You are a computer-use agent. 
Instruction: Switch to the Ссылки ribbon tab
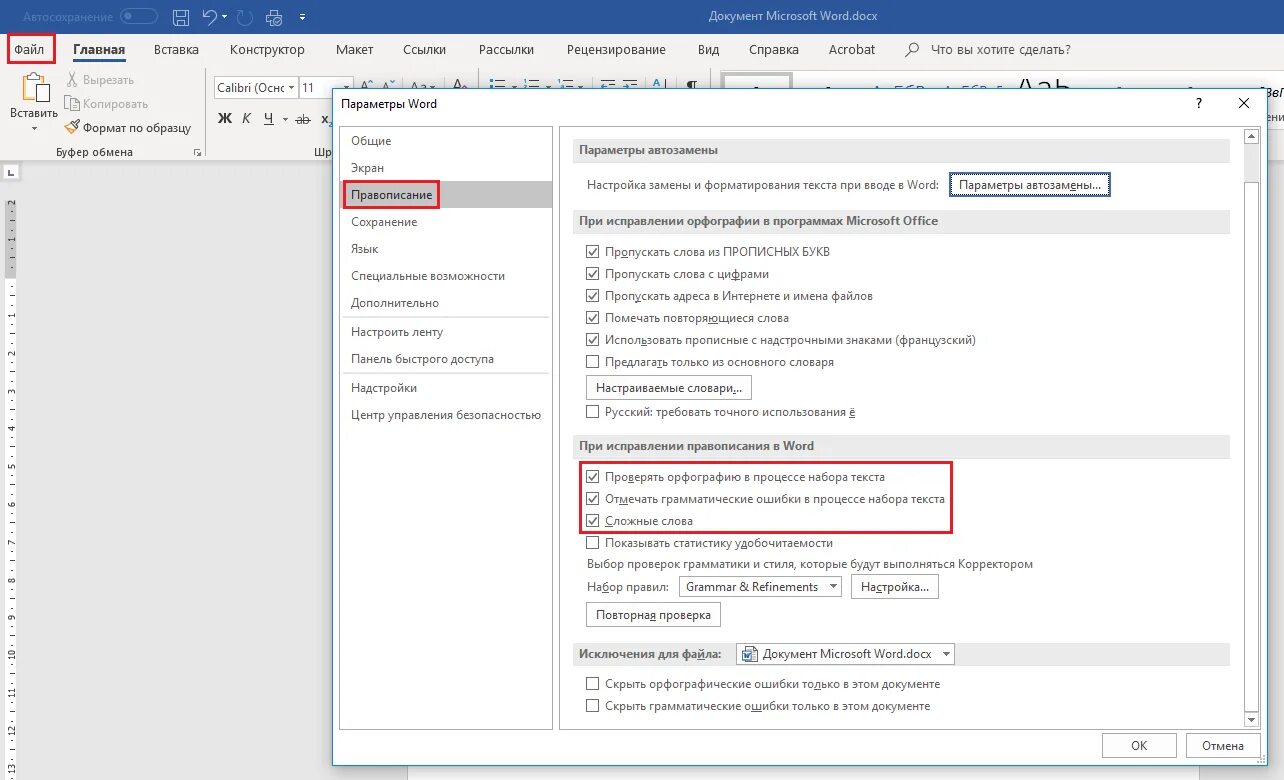(x=425, y=49)
